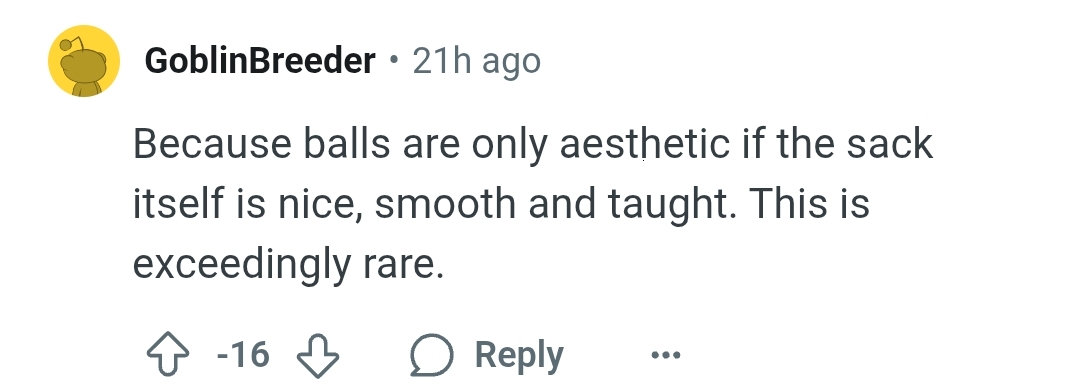The image size is (1080, 391).
Task: Click the word 'aesthetic' in the comment
Action: (644, 144)
